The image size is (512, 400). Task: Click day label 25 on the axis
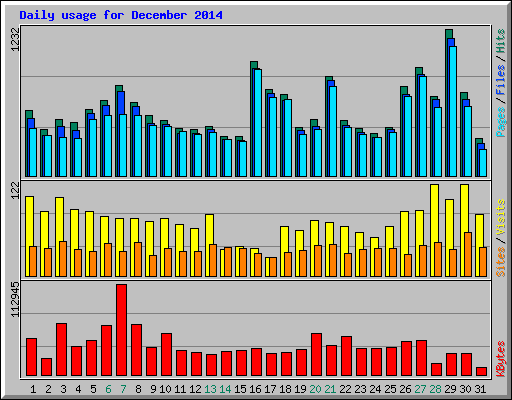[390, 389]
